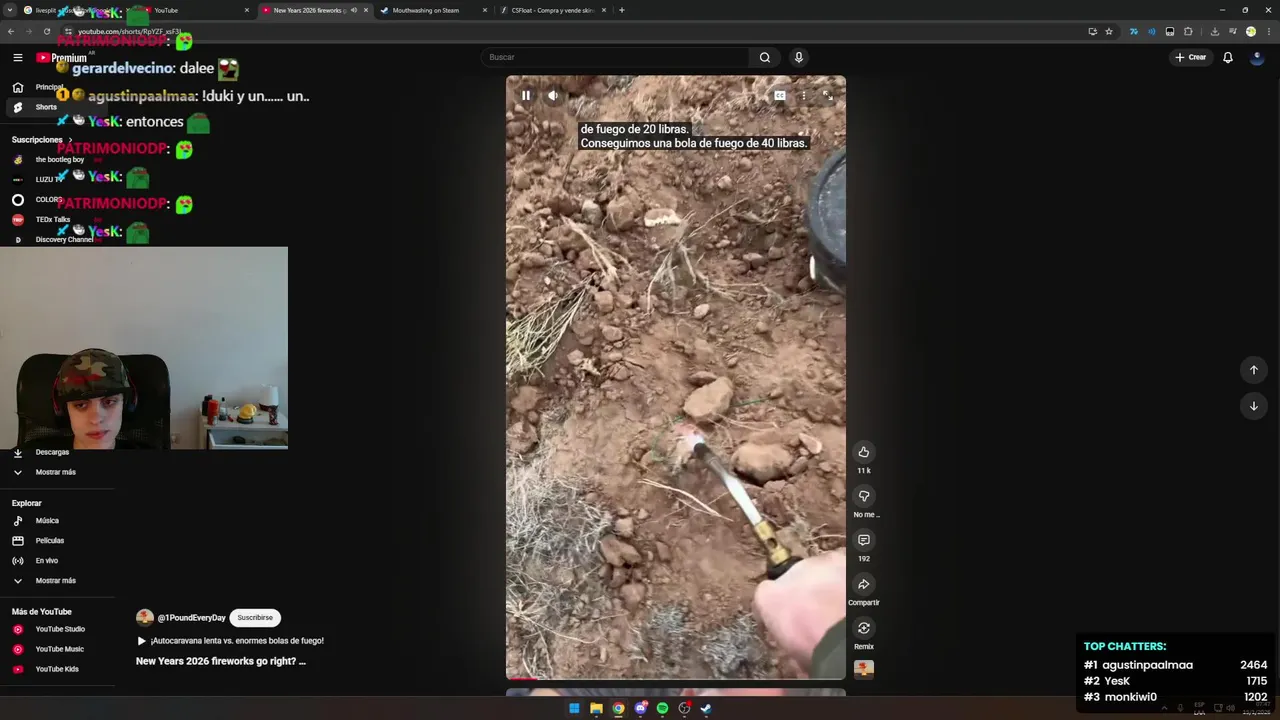
Task: Open the sound thumbnail below Remix
Action: click(x=864, y=669)
